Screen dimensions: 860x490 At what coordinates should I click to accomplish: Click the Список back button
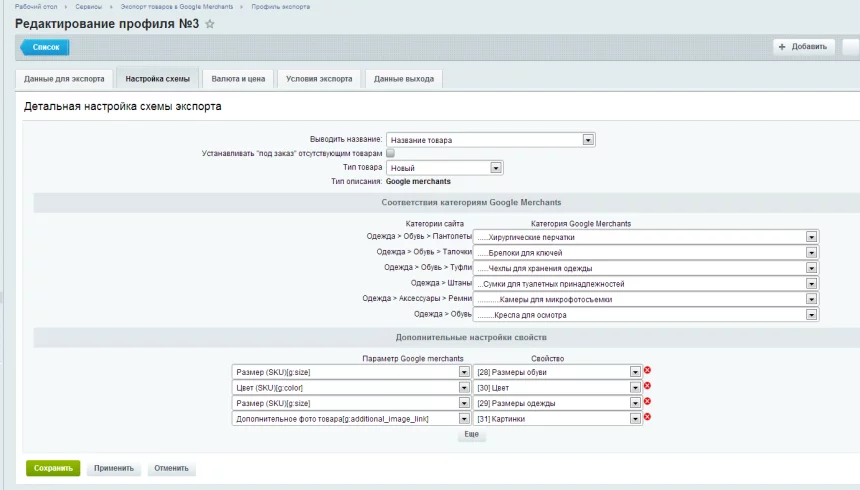click(44, 47)
